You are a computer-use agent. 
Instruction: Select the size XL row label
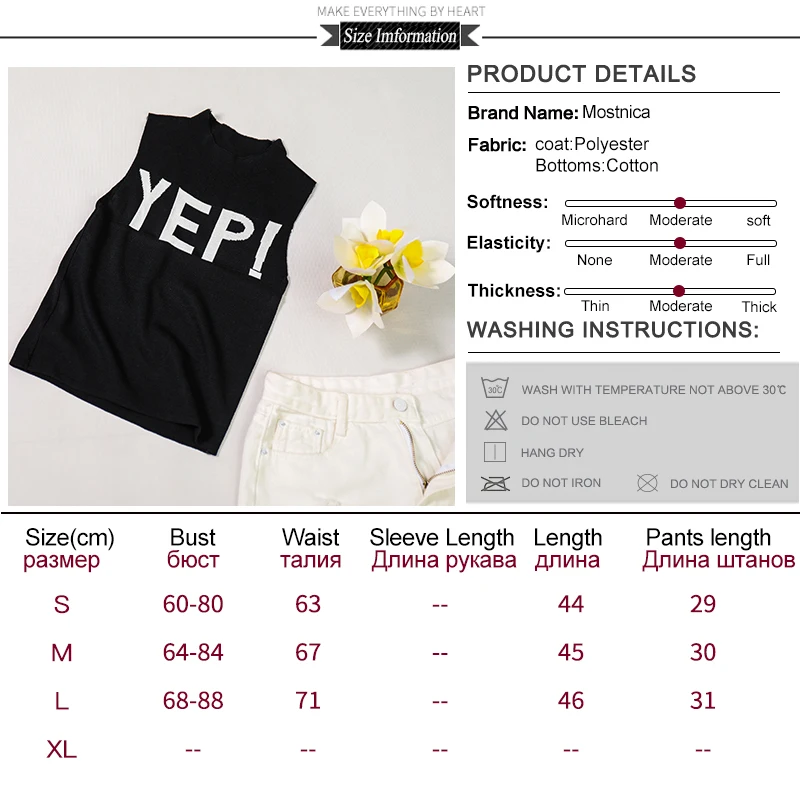coord(62,749)
